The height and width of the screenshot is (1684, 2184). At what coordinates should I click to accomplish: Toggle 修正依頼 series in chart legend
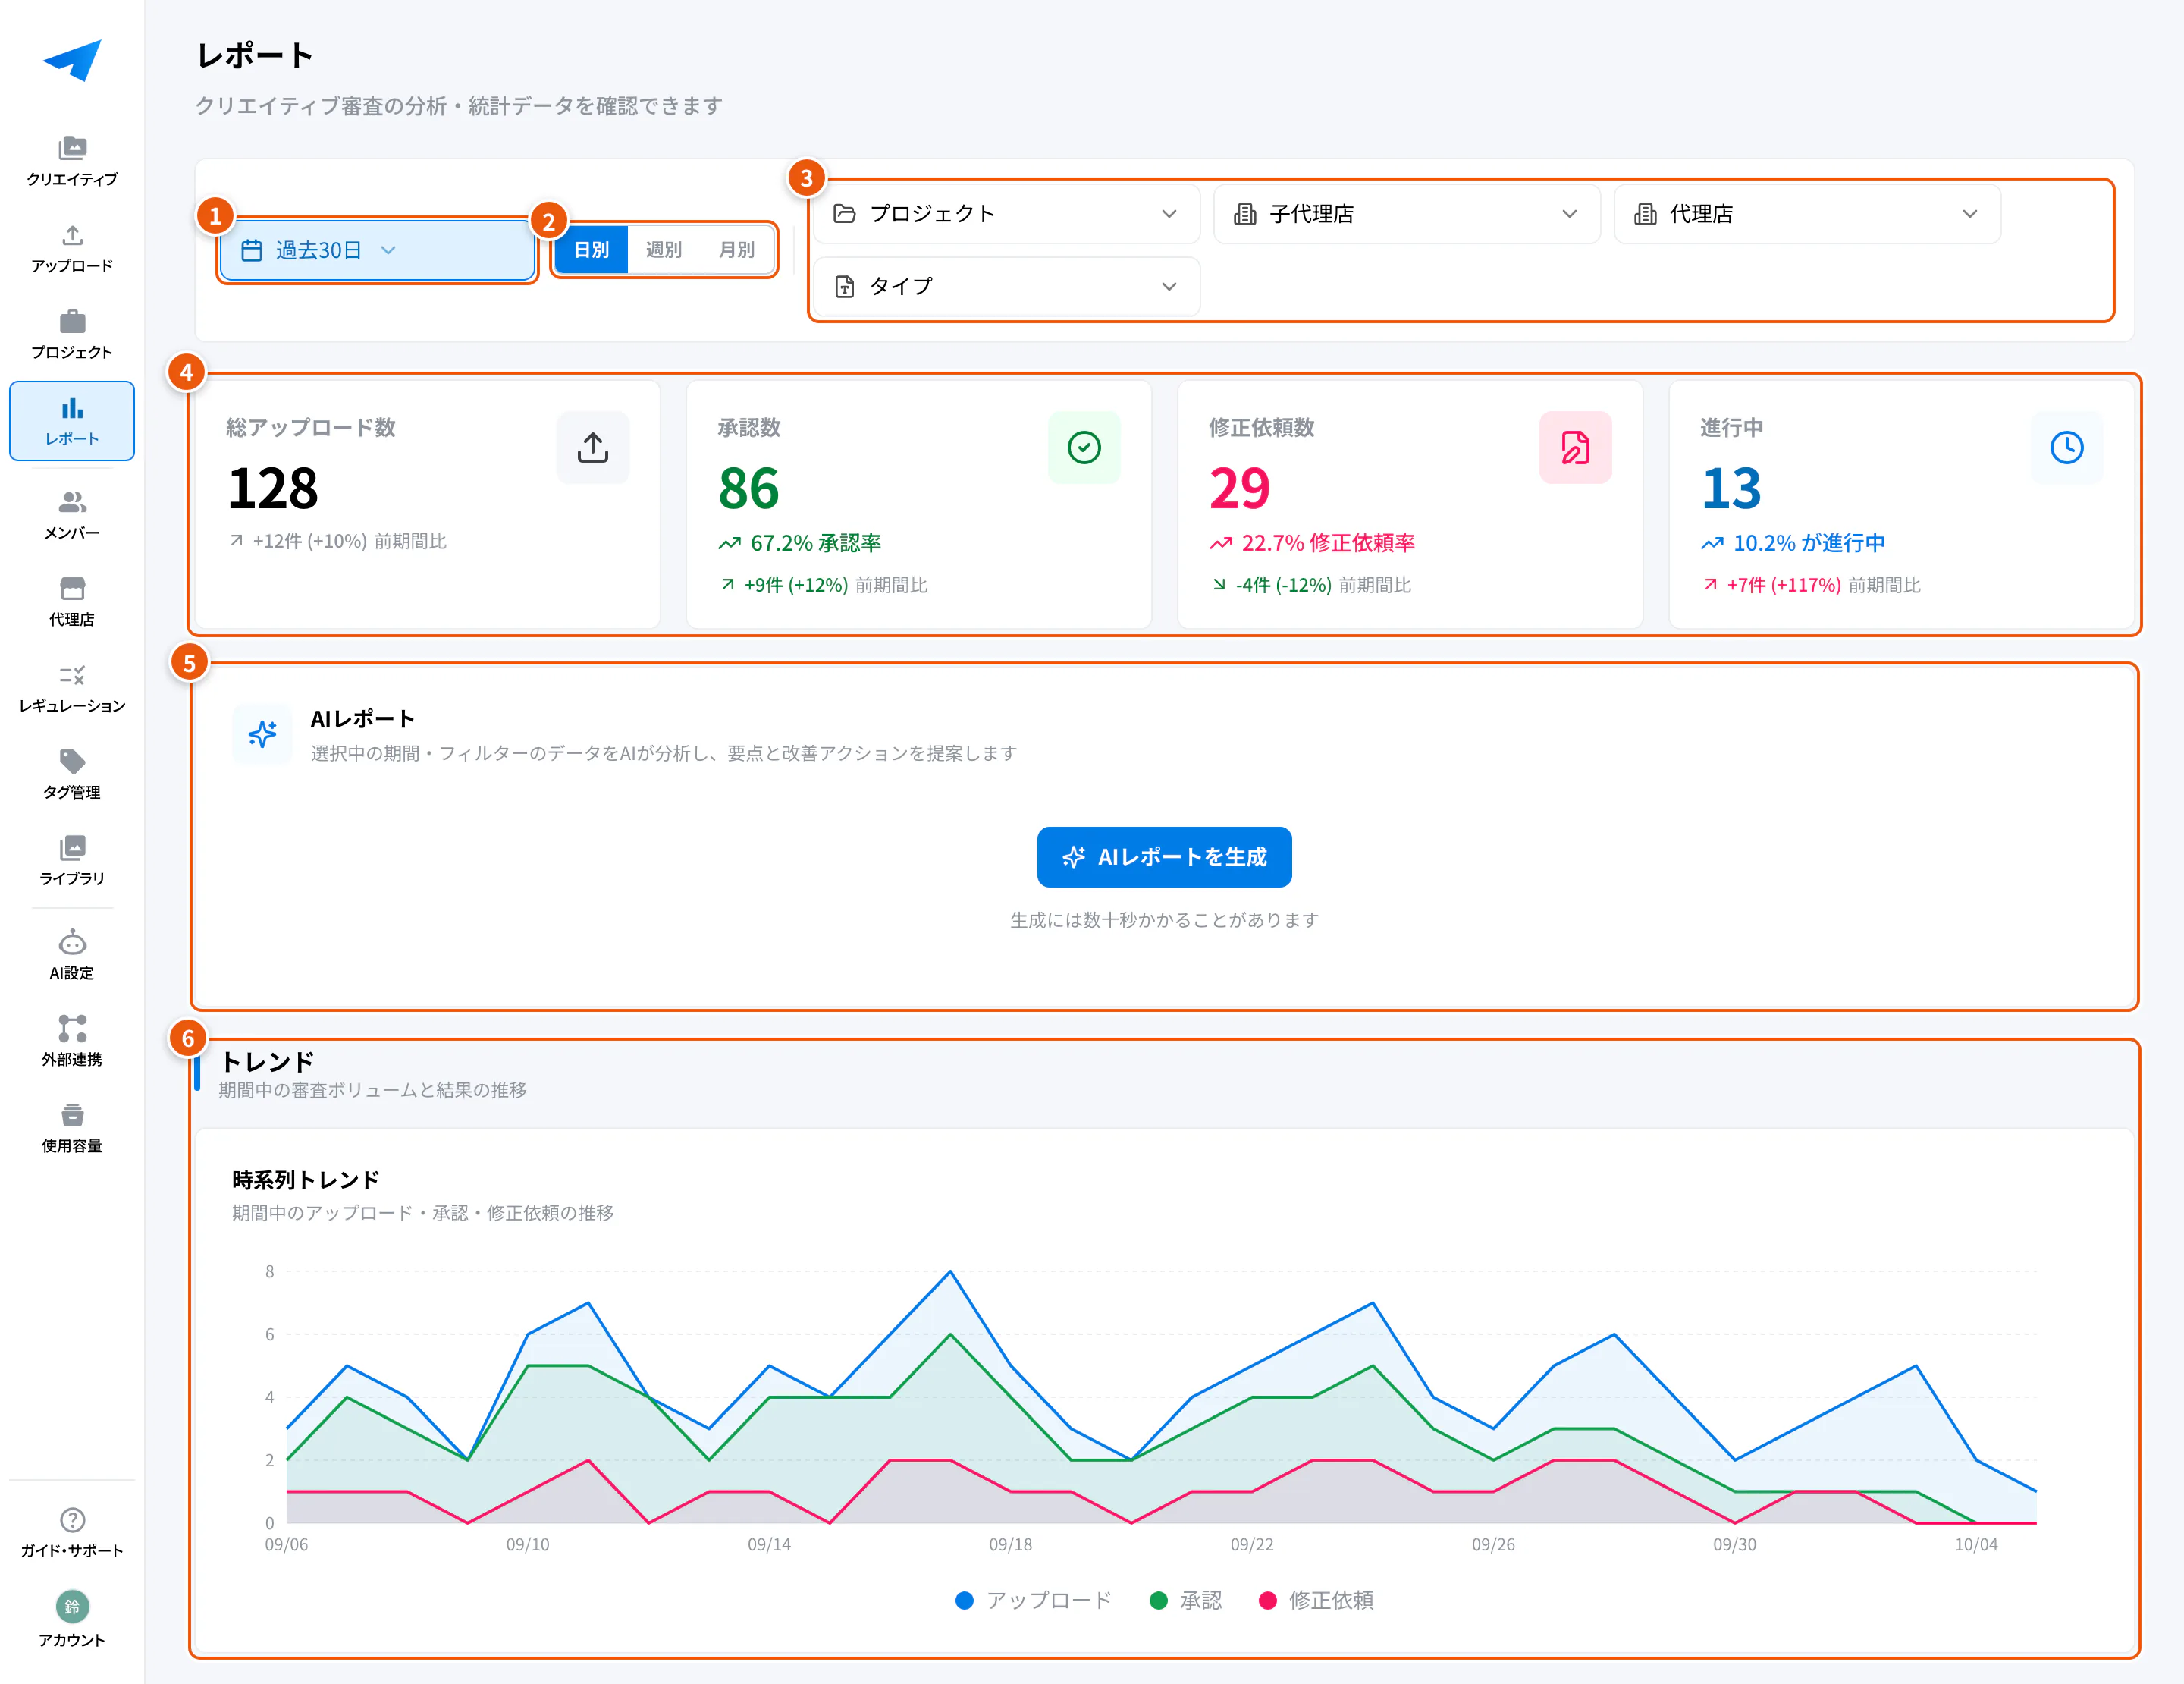pyautogui.click(x=1316, y=1600)
